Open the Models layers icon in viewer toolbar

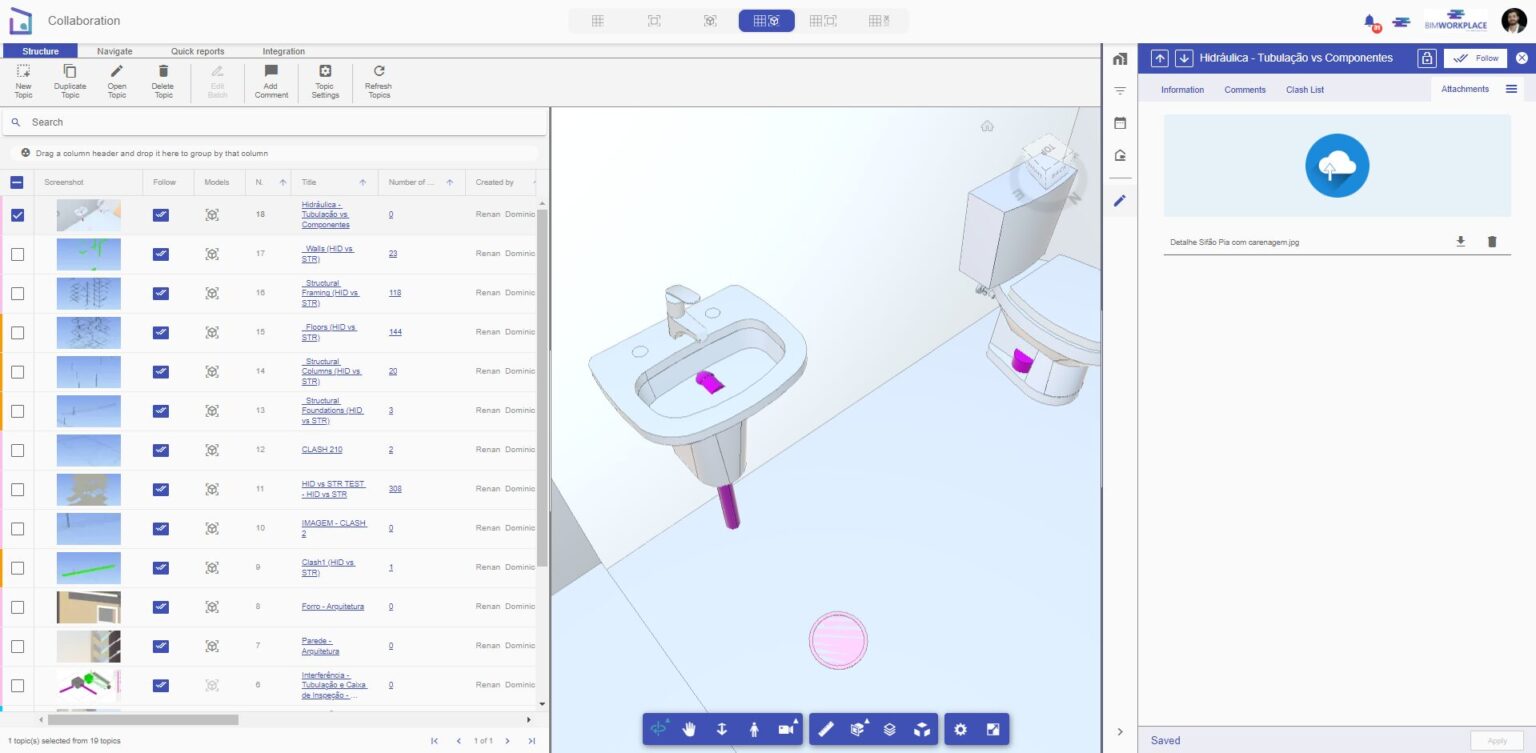890,729
